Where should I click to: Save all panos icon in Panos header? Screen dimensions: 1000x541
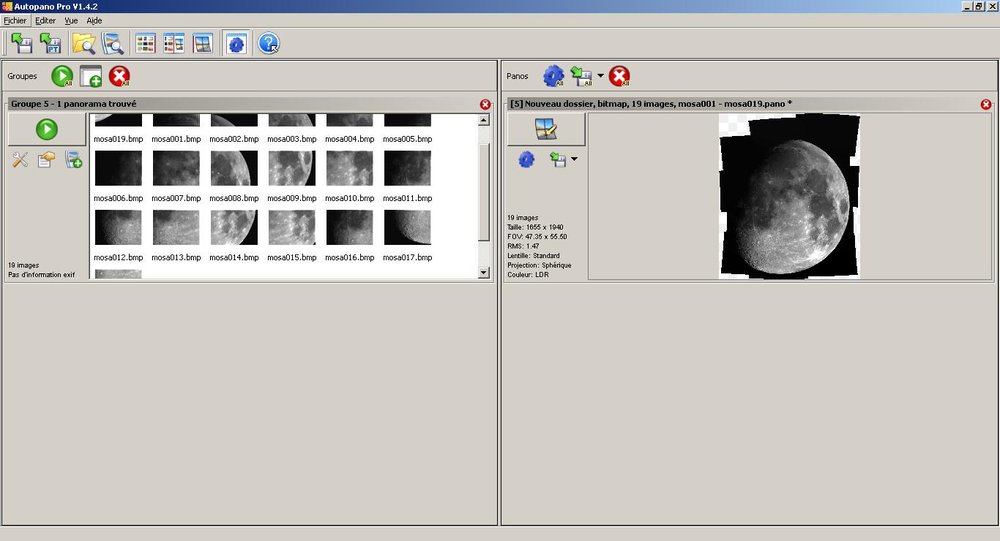[x=581, y=76]
